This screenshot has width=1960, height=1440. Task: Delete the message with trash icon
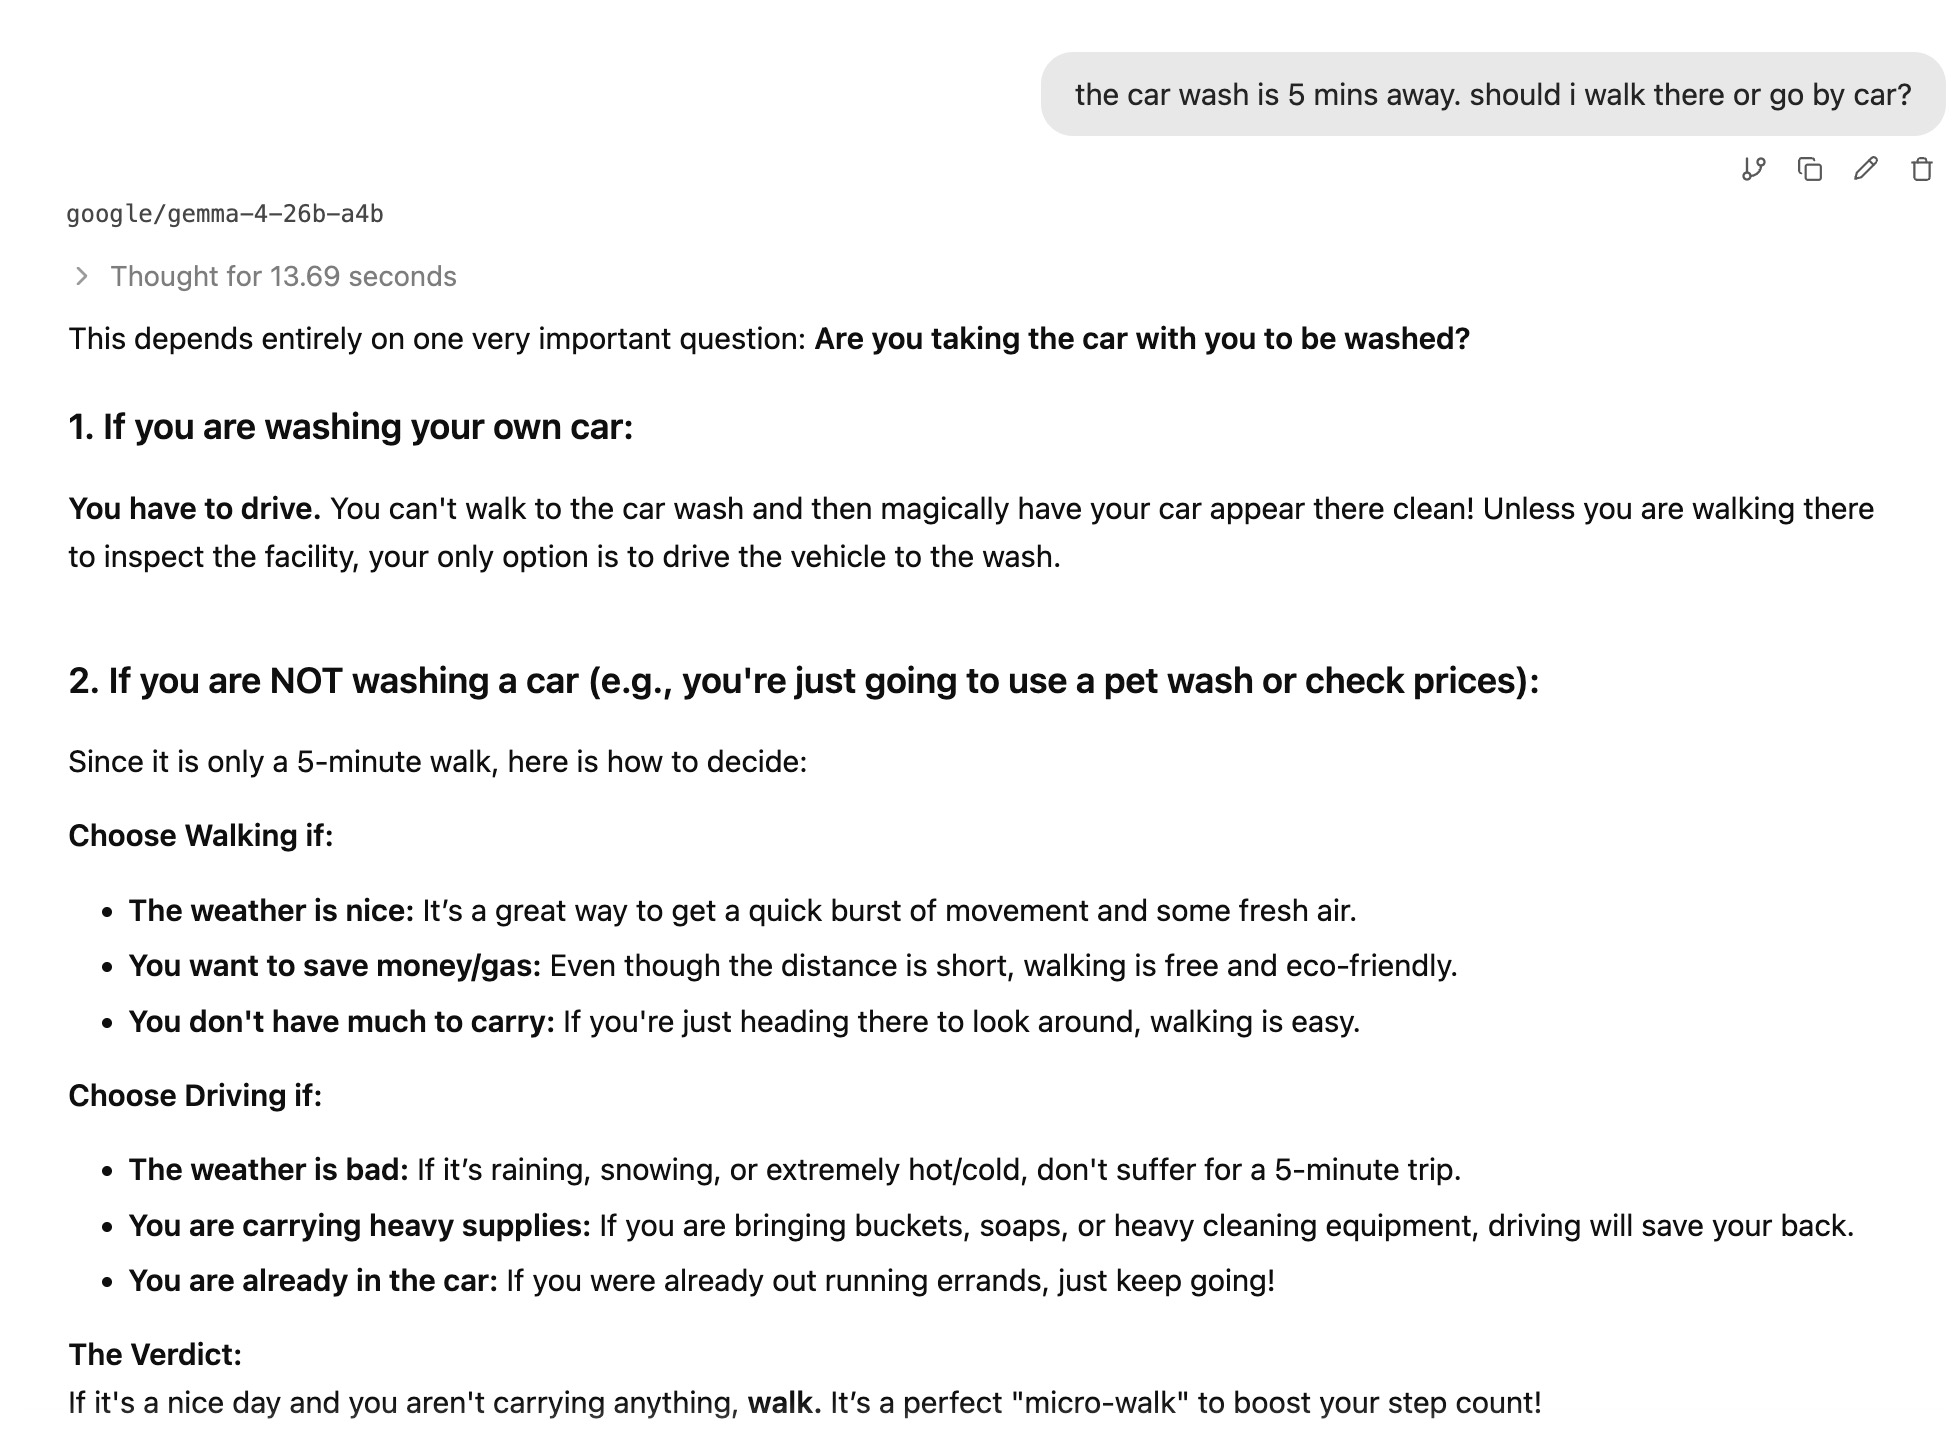pos(1921,169)
